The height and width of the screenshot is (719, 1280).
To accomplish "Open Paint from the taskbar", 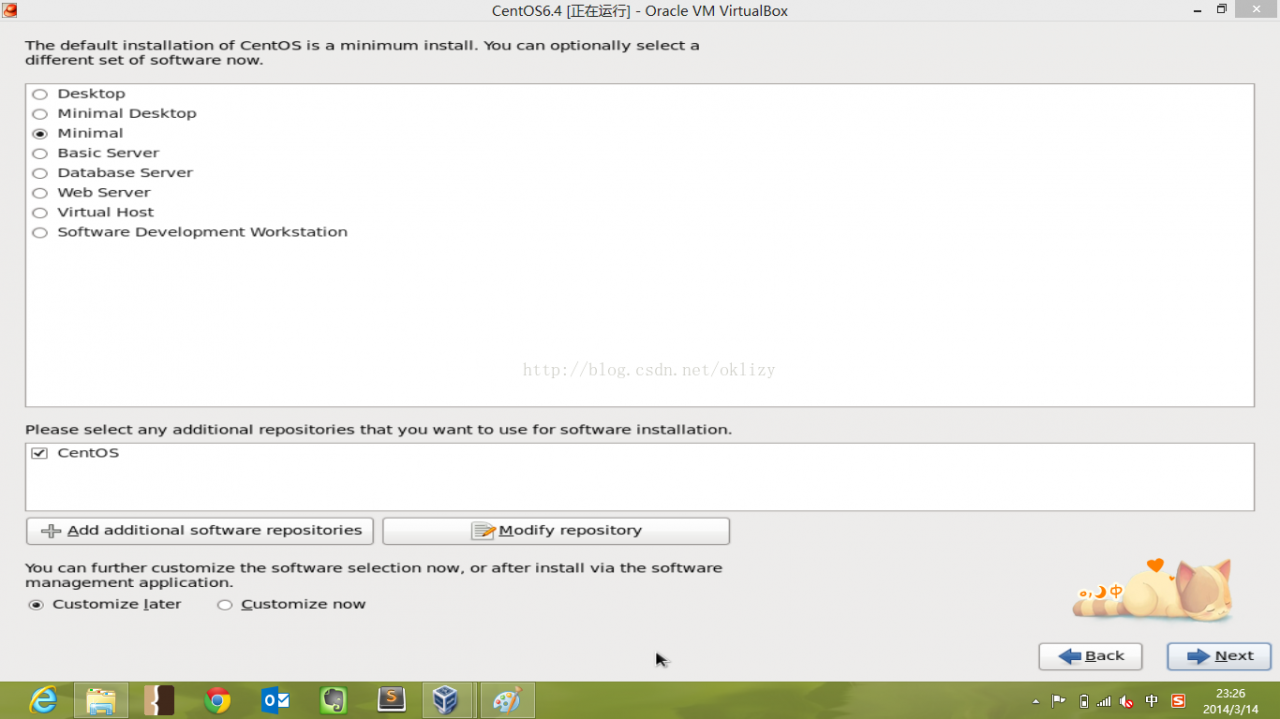I will (507, 701).
